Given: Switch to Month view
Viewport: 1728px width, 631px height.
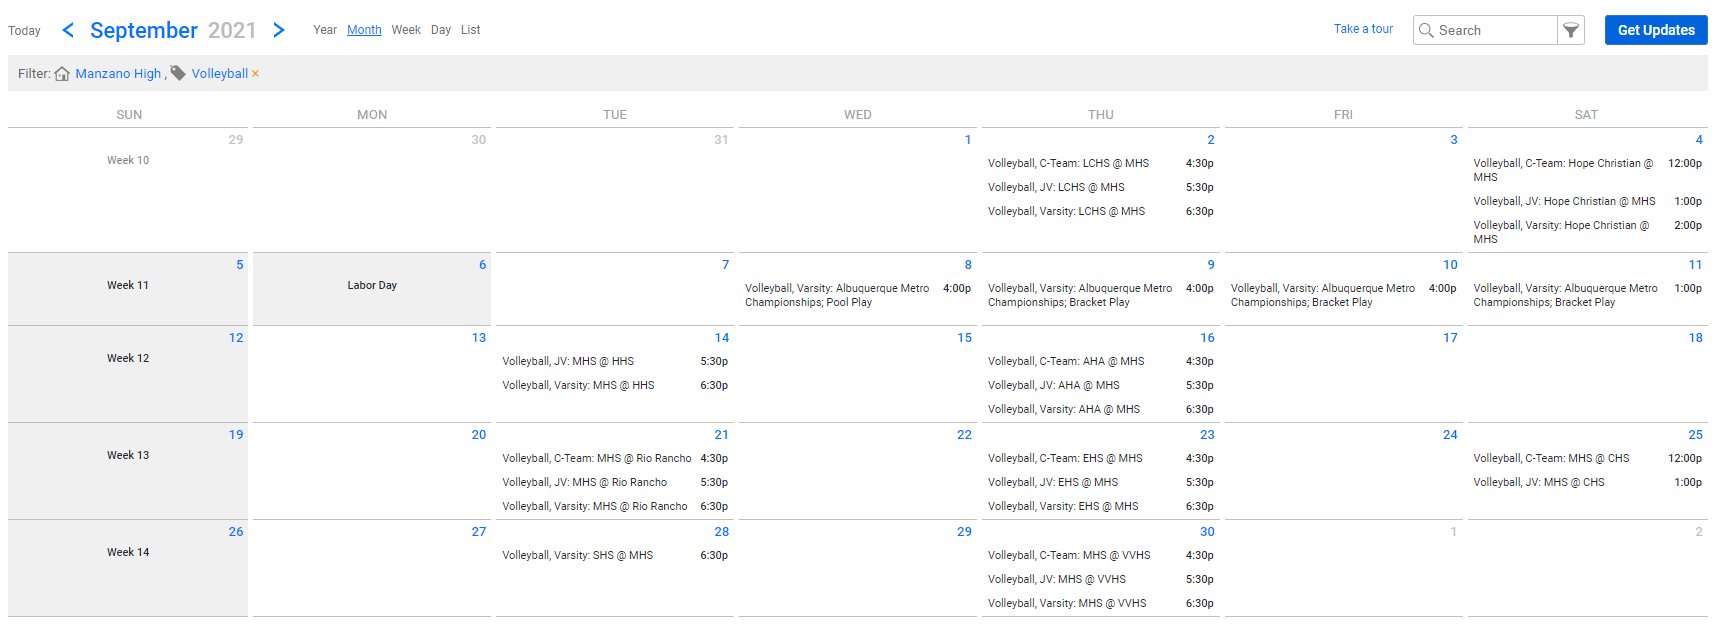Looking at the screenshot, I should (x=364, y=30).
